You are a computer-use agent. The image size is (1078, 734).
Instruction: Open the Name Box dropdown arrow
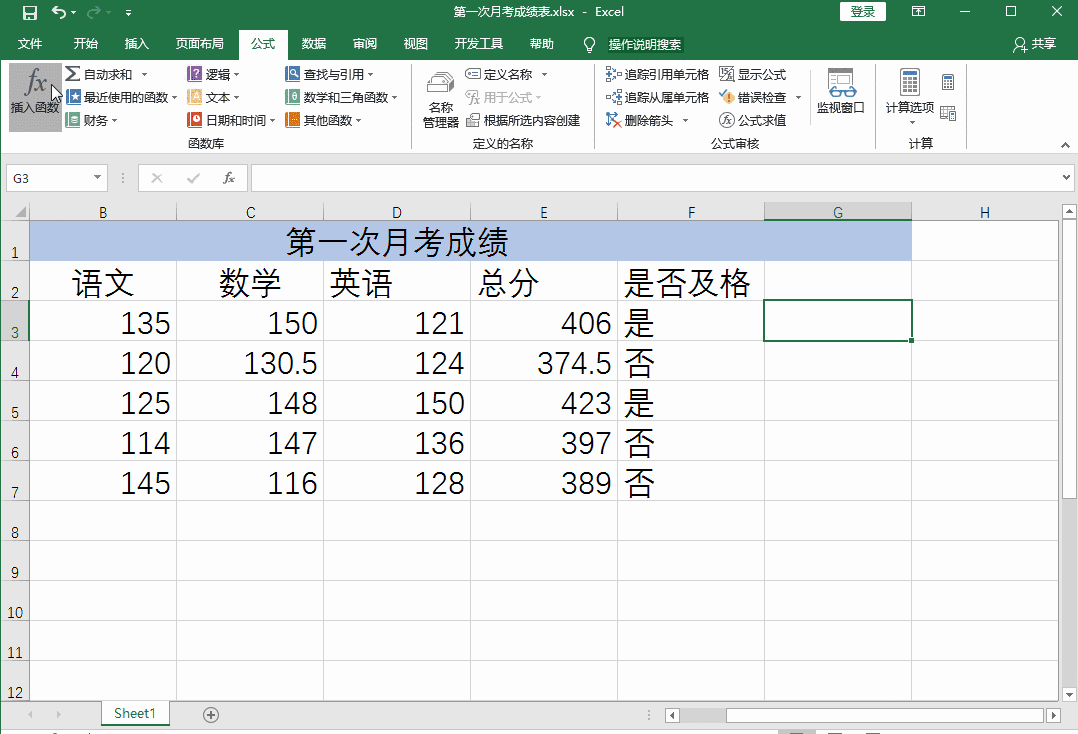(98, 178)
